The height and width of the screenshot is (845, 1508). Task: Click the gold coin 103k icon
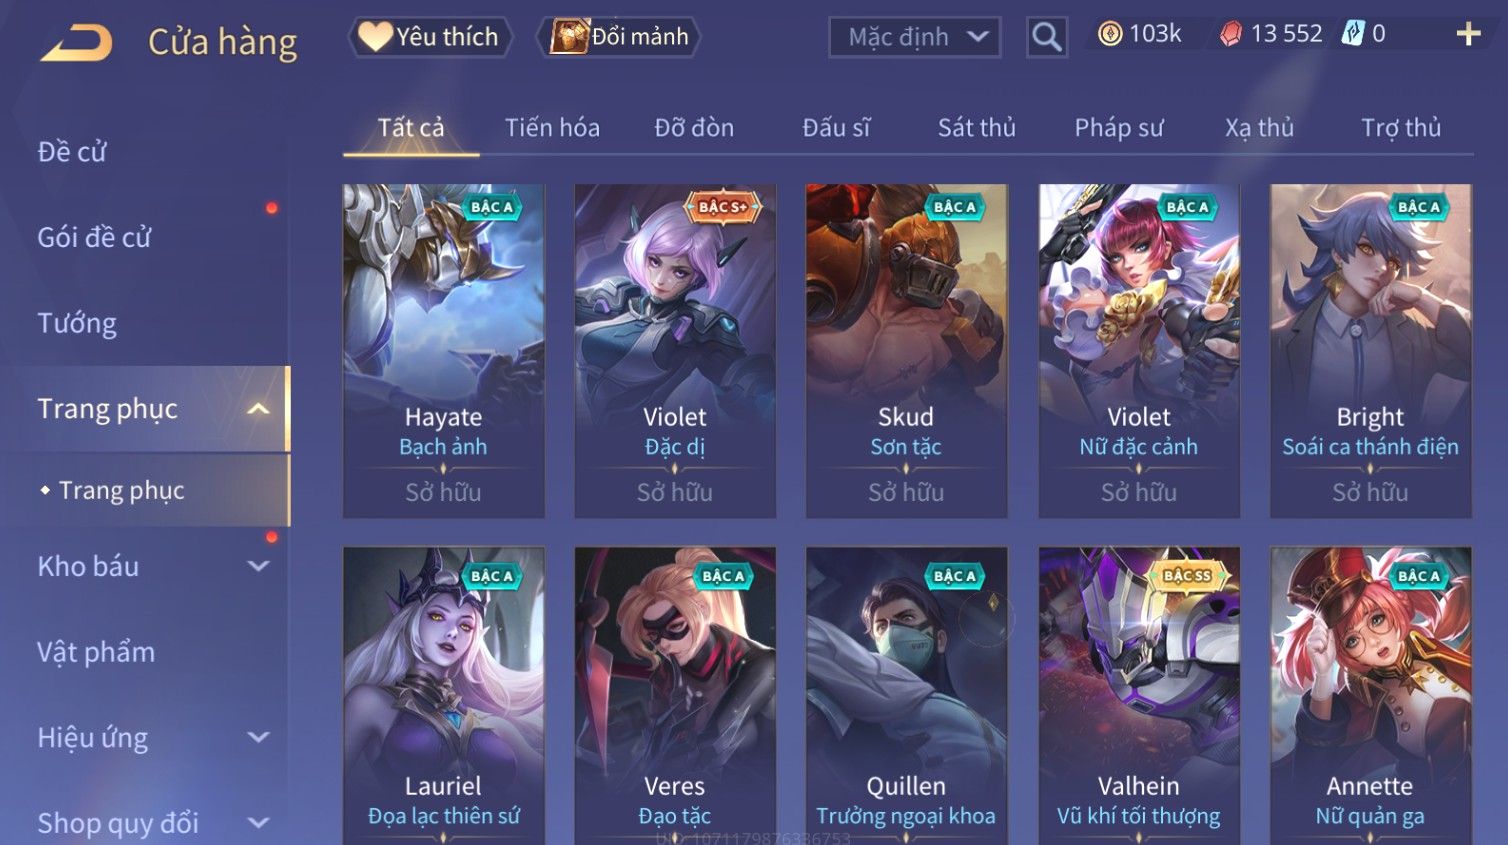click(1110, 34)
